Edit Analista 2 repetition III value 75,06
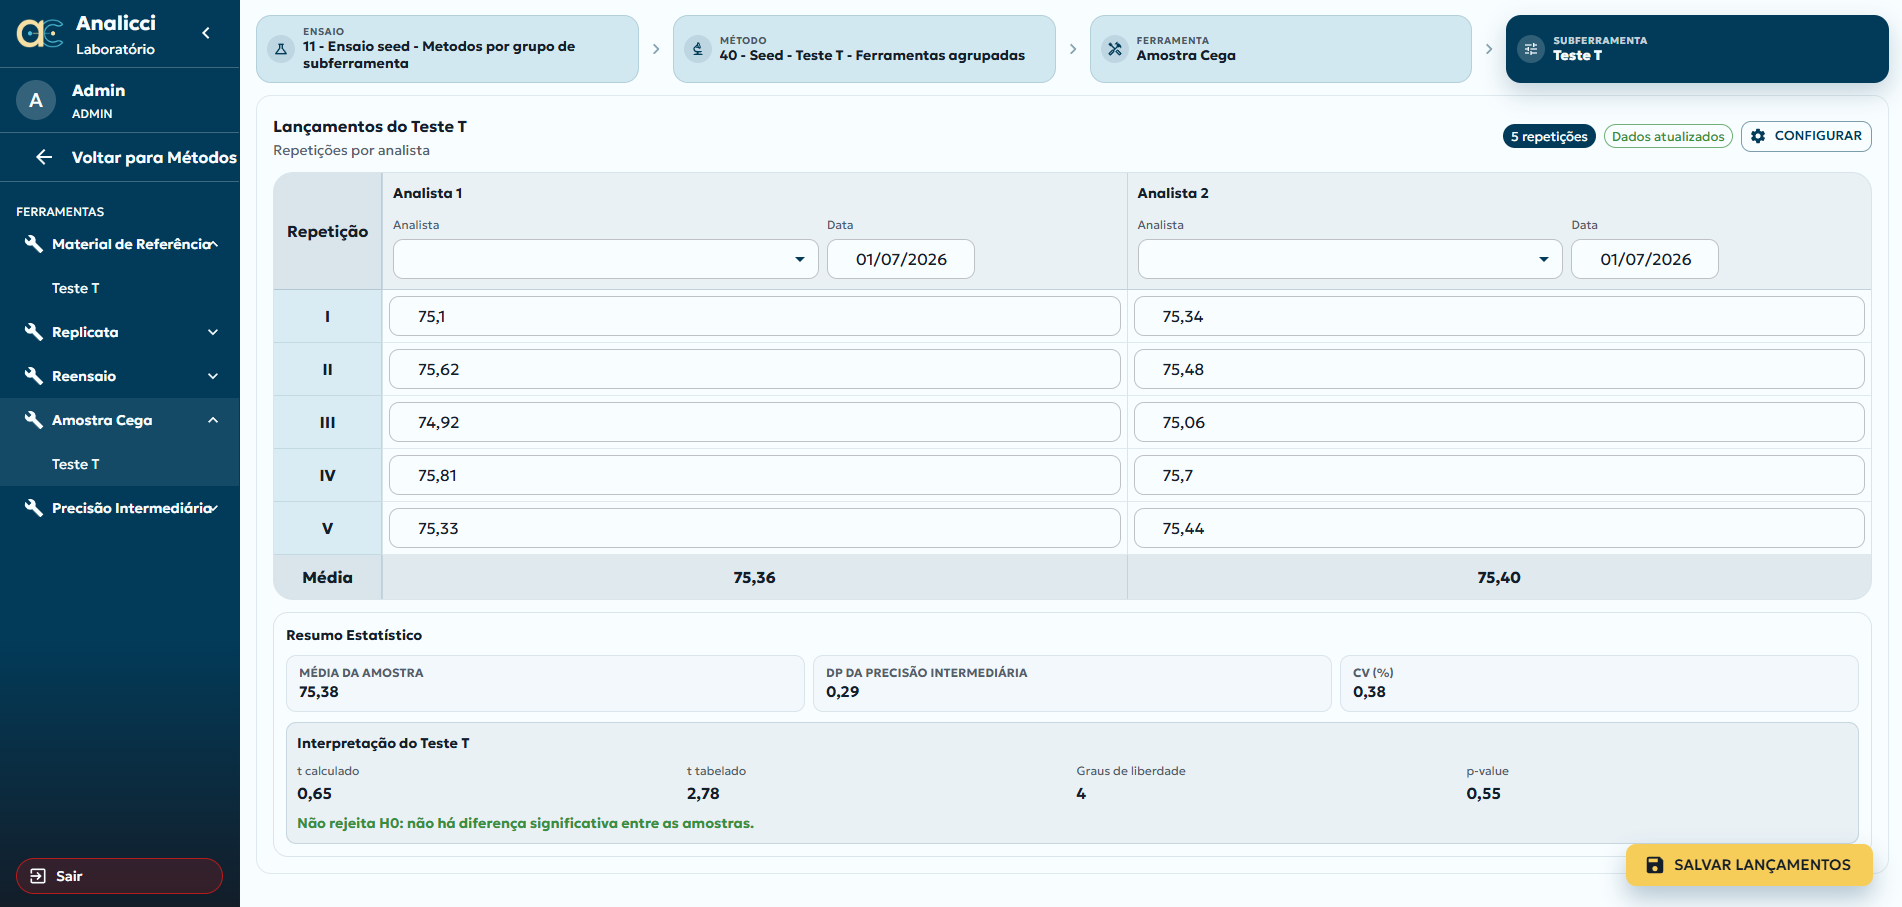This screenshot has height=907, width=1902. [1499, 422]
